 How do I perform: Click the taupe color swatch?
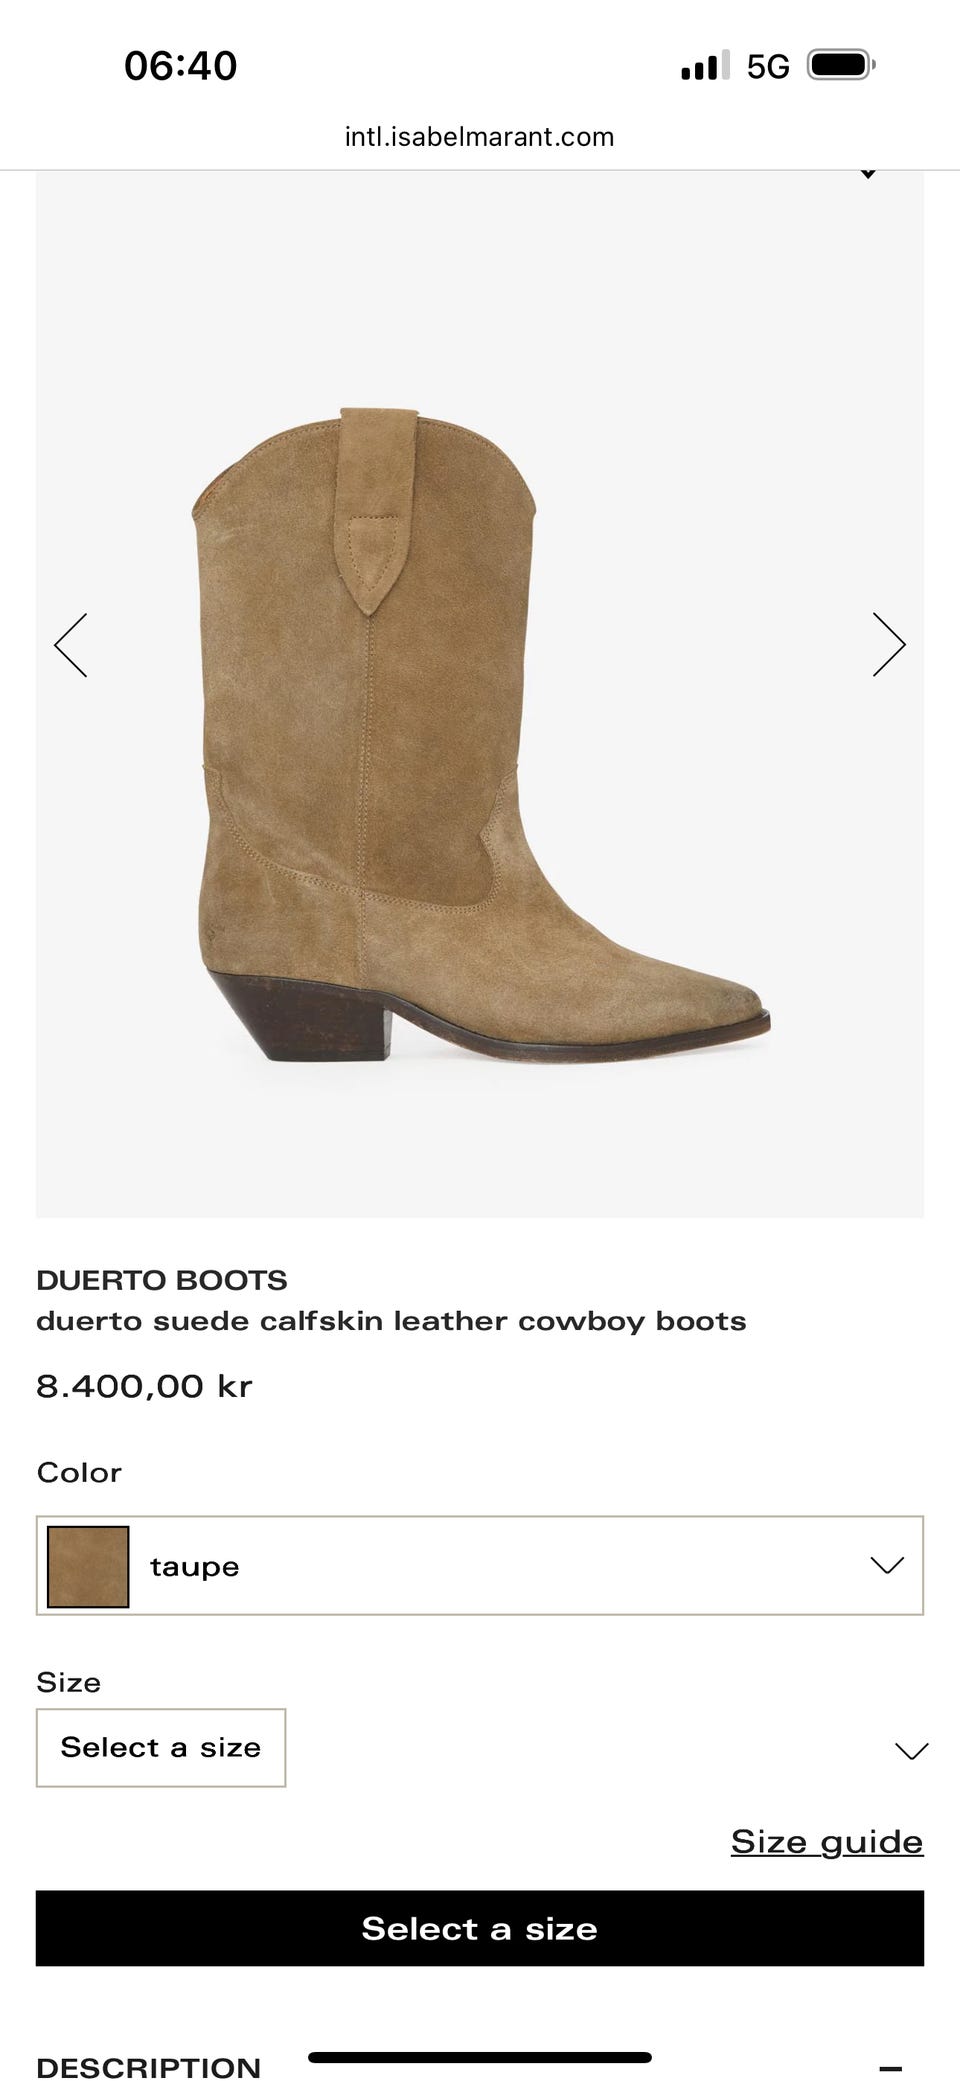point(88,1566)
